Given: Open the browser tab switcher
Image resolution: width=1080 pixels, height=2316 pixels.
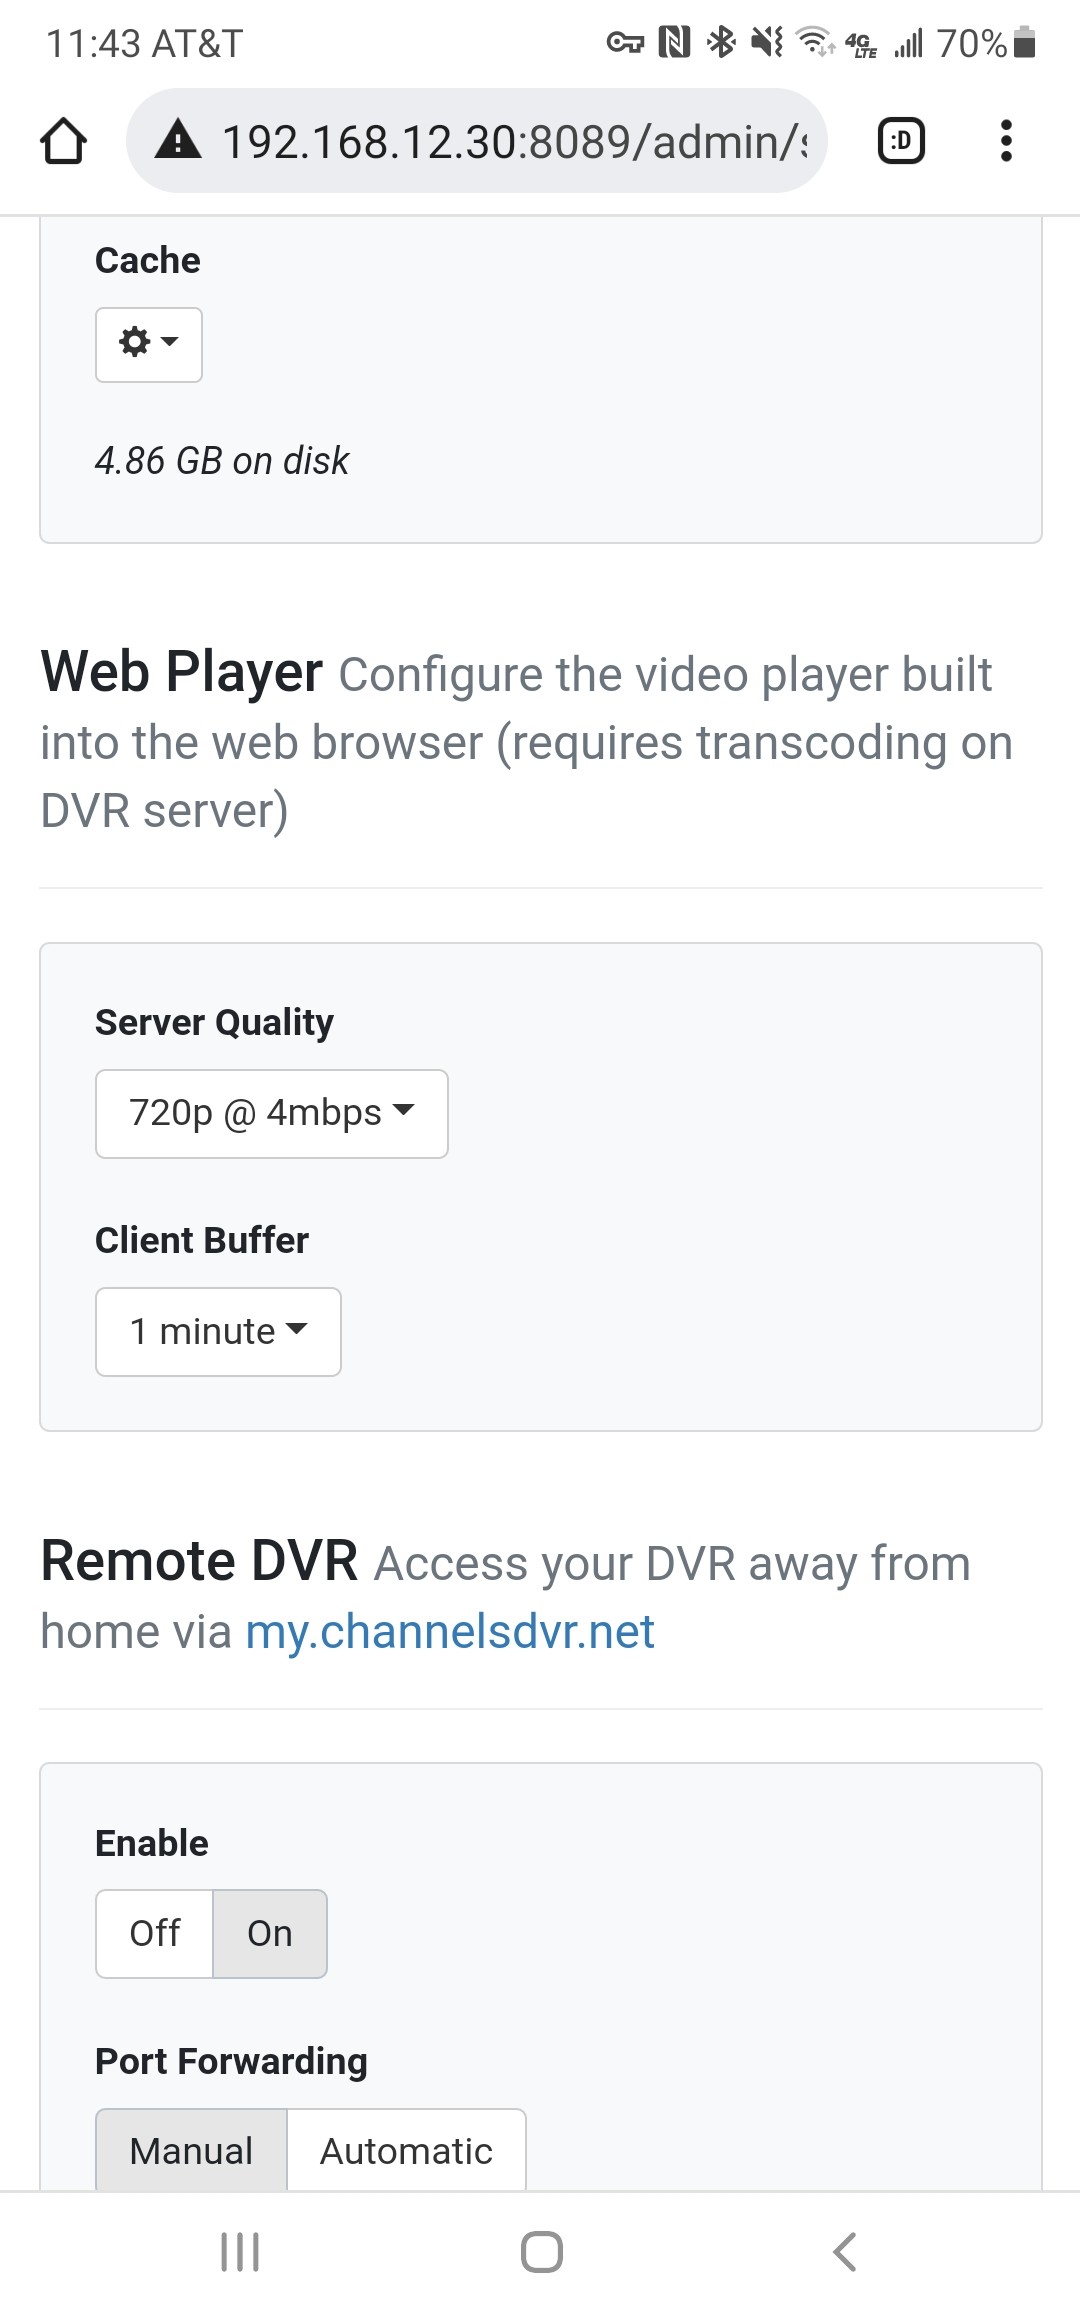Looking at the screenshot, I should [x=900, y=141].
